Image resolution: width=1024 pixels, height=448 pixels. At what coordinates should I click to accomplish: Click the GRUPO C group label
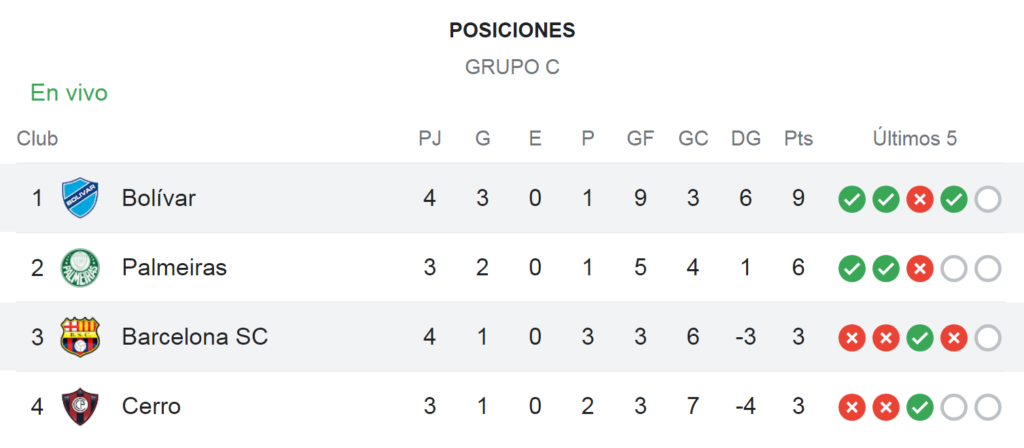tap(512, 67)
